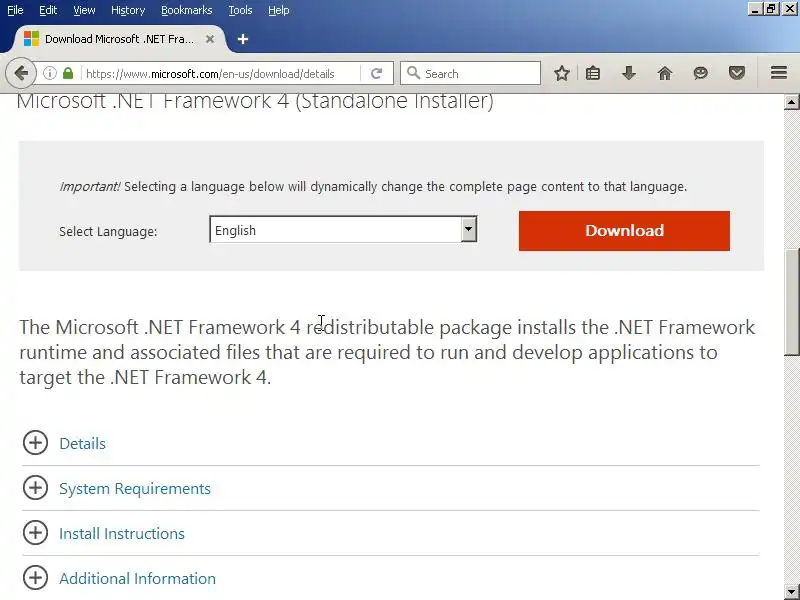This screenshot has width=800, height=600.
Task: Click the red Download button
Action: [624, 230]
